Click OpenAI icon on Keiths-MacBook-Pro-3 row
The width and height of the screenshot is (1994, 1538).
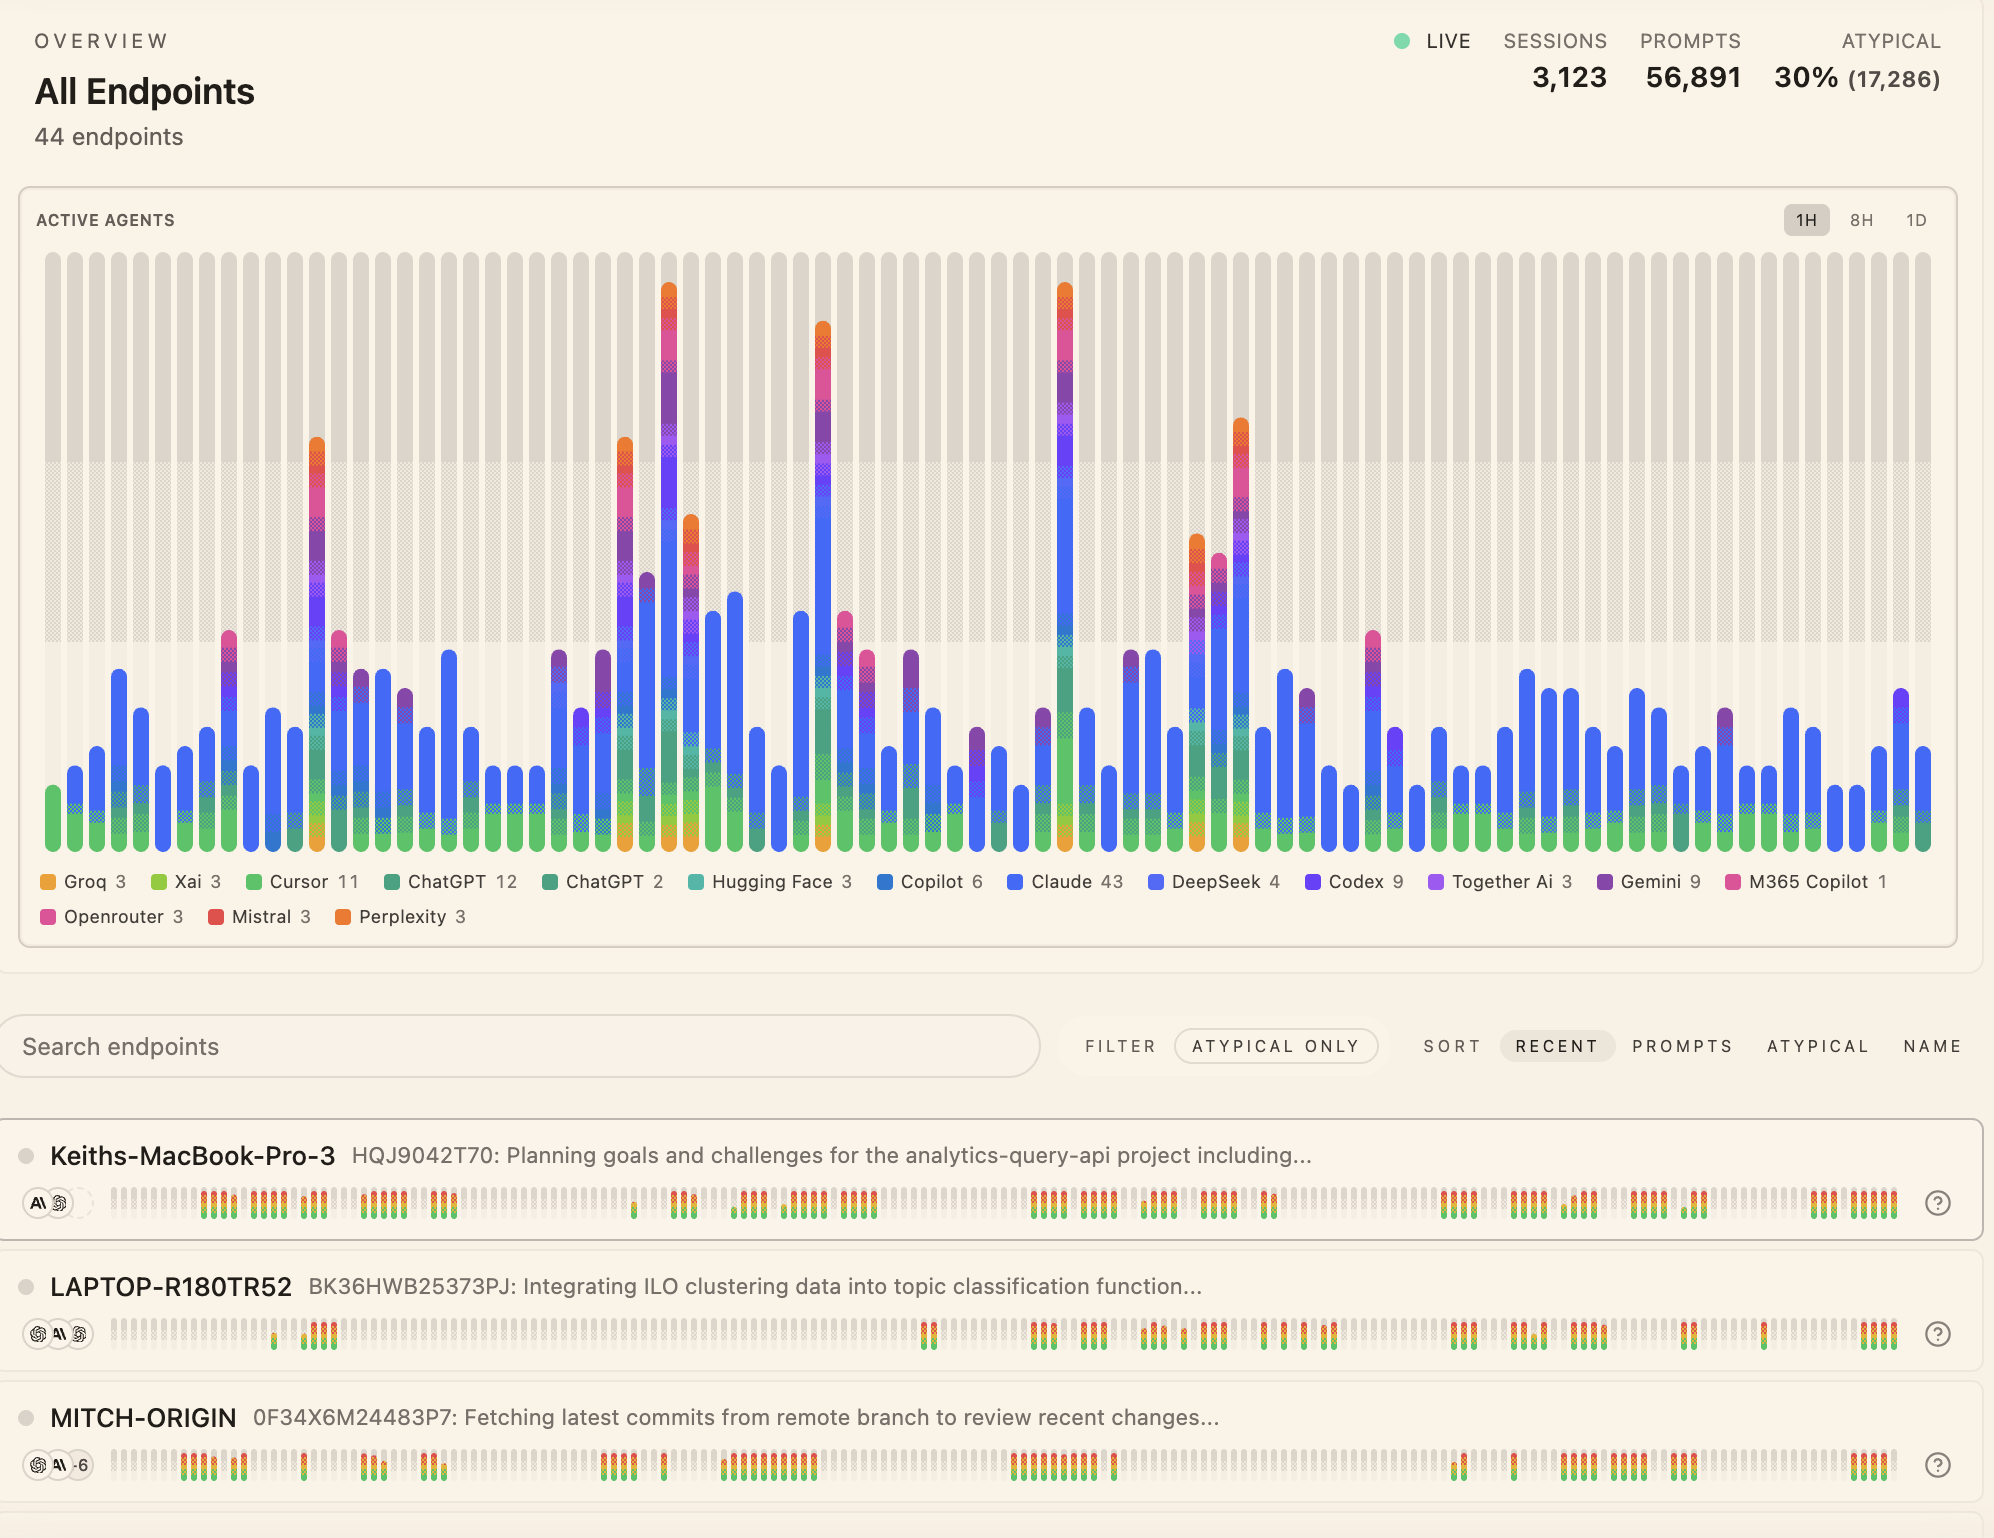[60, 1203]
